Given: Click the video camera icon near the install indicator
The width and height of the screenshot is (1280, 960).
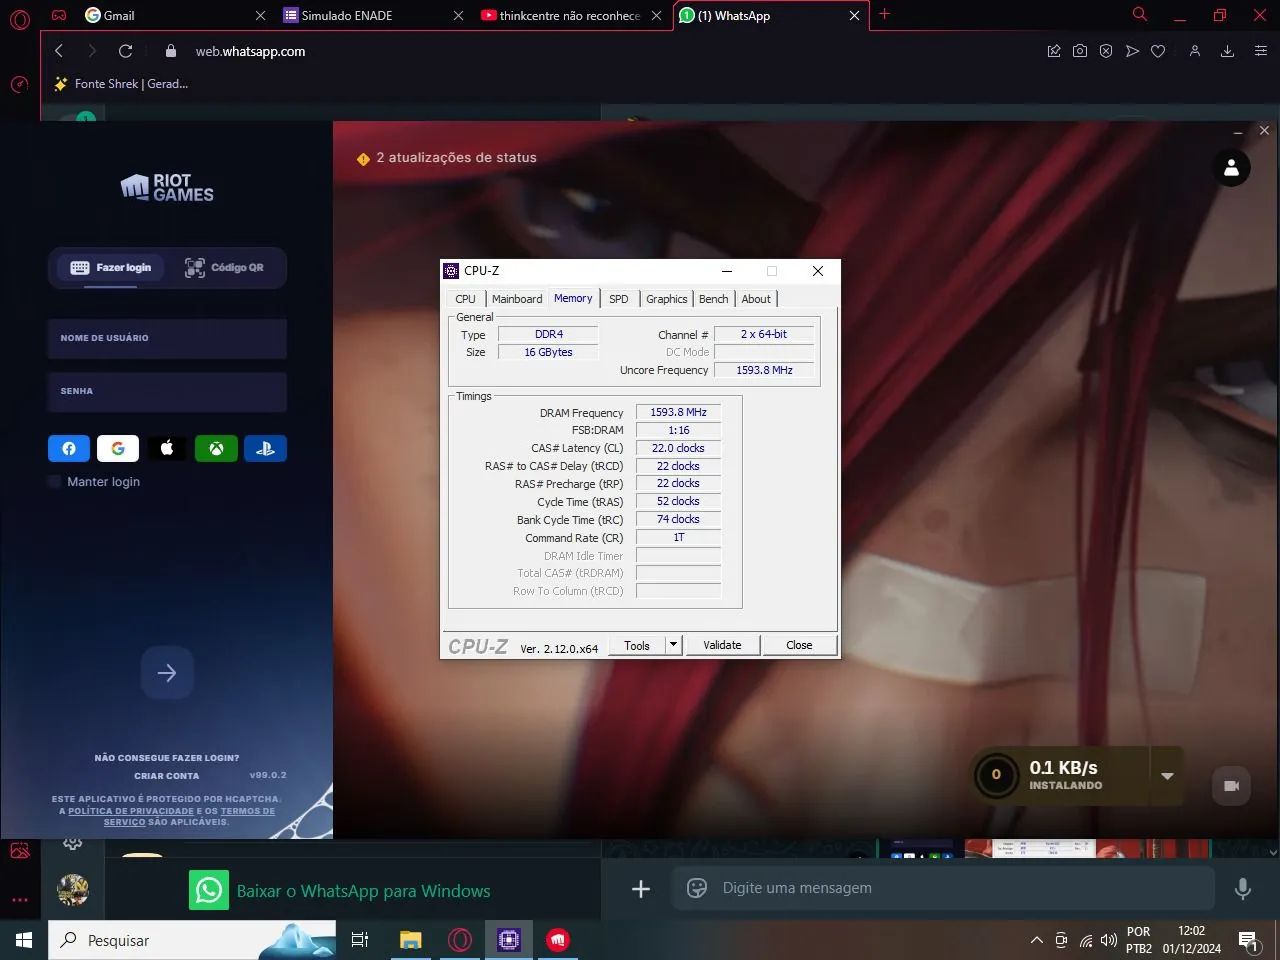Looking at the screenshot, I should [1231, 786].
